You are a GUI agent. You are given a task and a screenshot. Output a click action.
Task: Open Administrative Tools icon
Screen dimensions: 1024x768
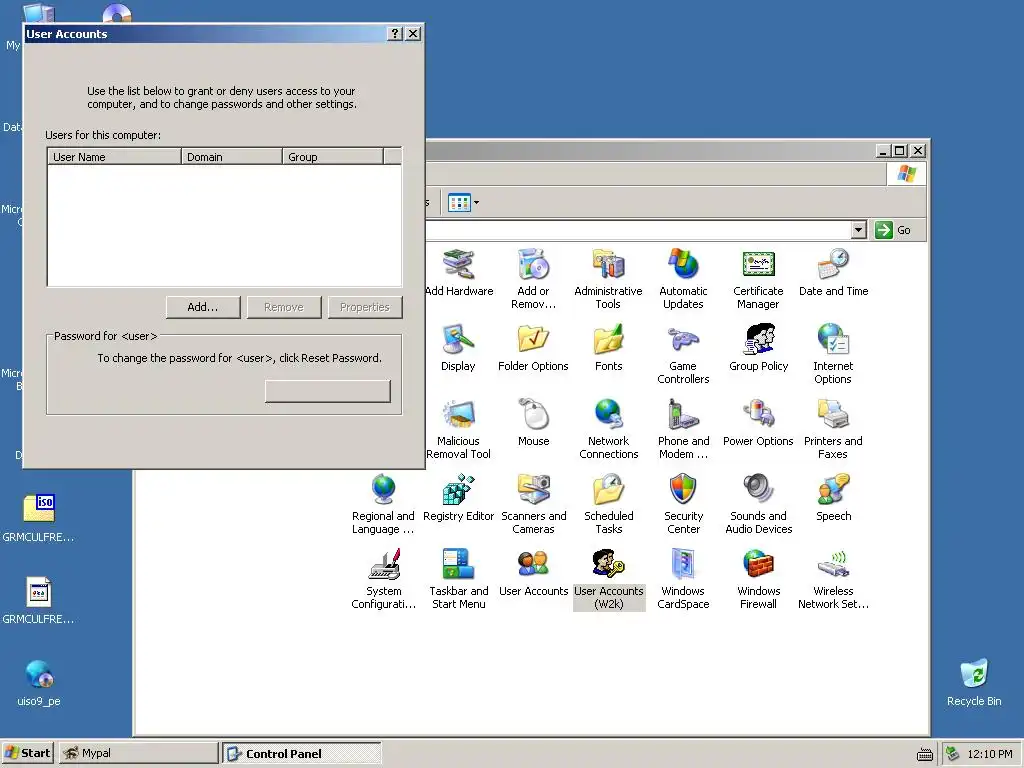609,264
